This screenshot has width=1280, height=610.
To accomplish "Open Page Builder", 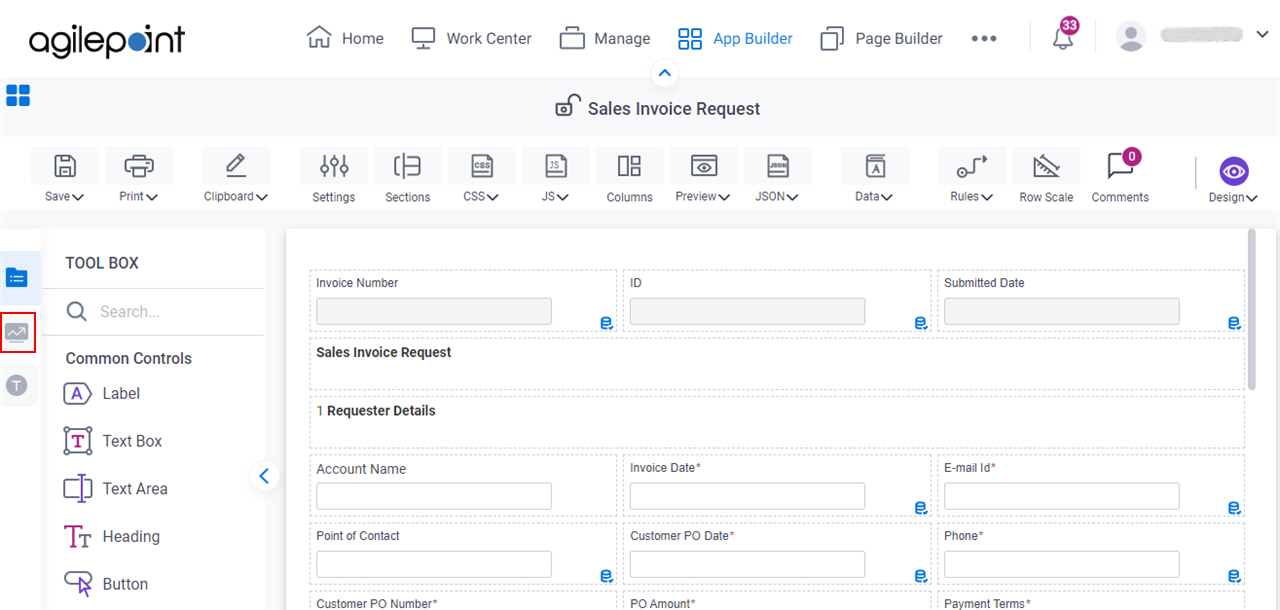I will 881,38.
